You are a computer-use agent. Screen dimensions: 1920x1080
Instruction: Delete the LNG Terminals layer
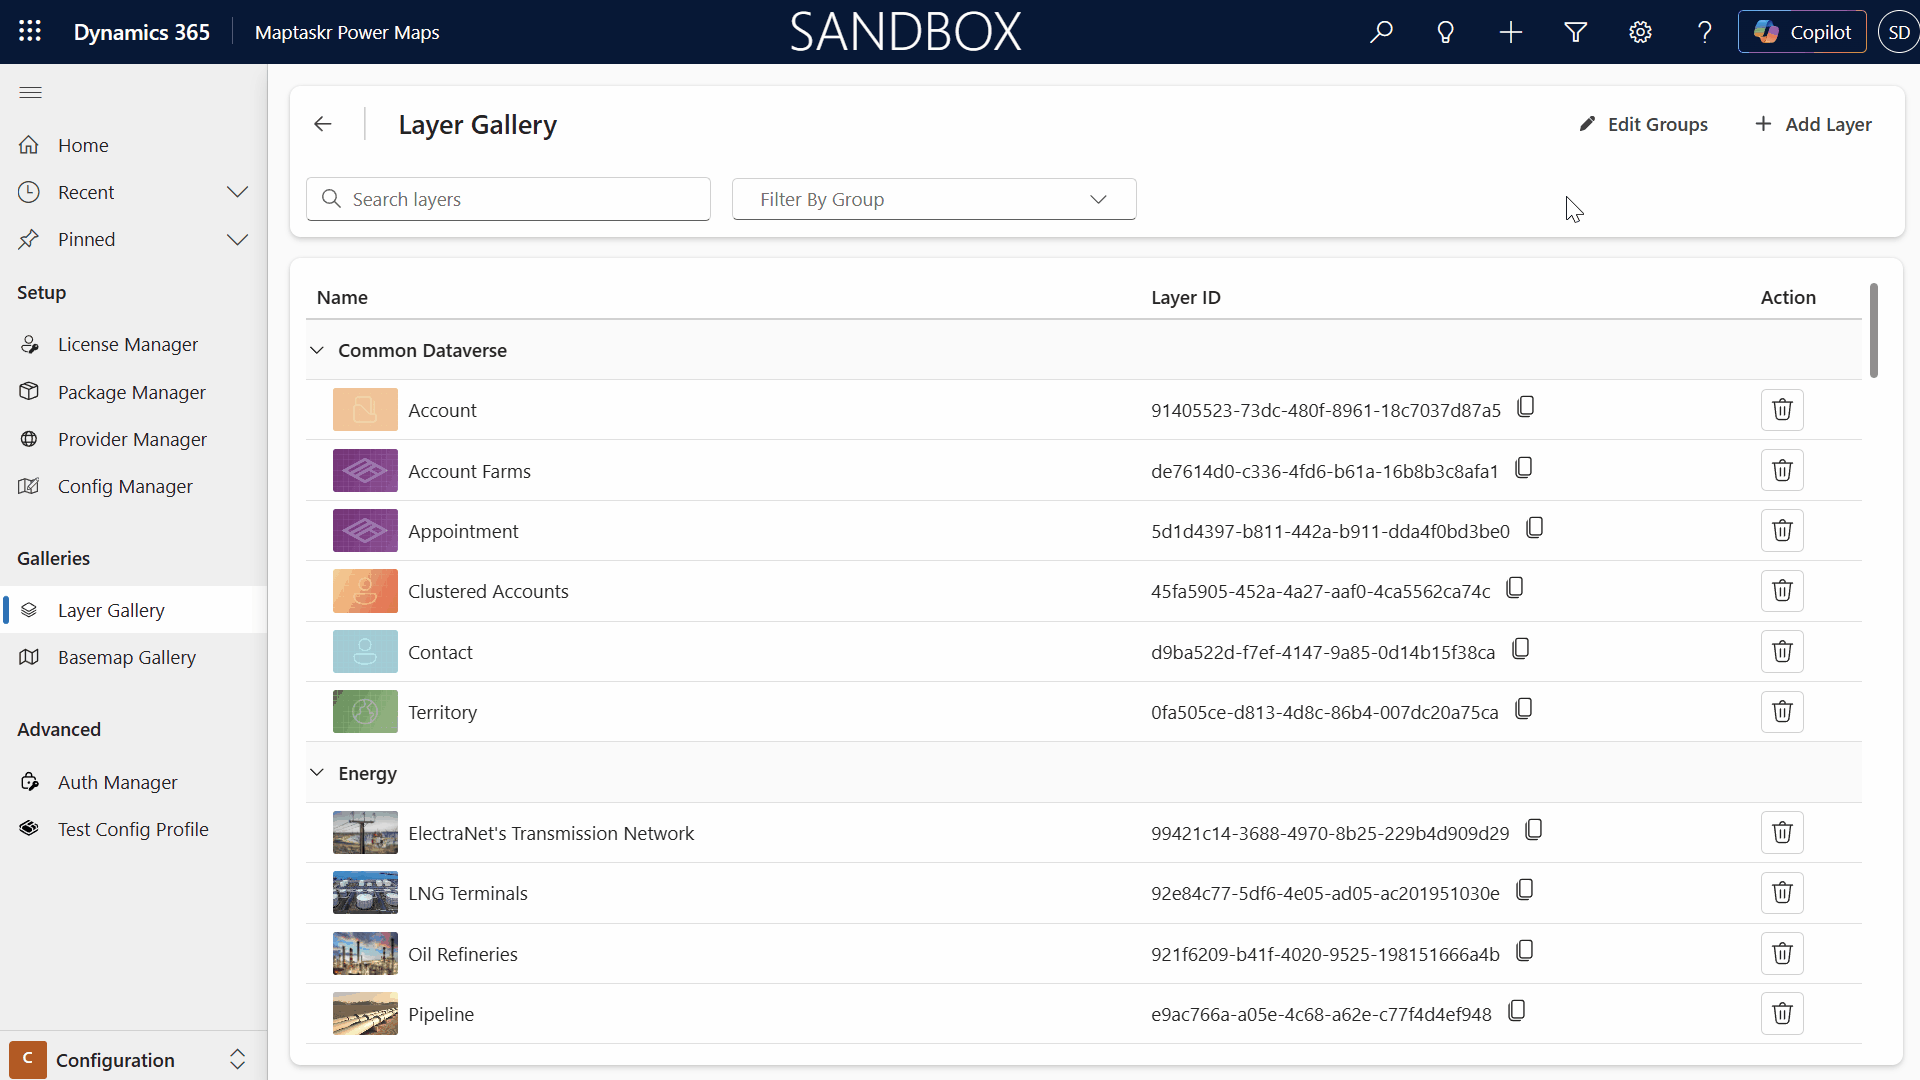coord(1782,893)
